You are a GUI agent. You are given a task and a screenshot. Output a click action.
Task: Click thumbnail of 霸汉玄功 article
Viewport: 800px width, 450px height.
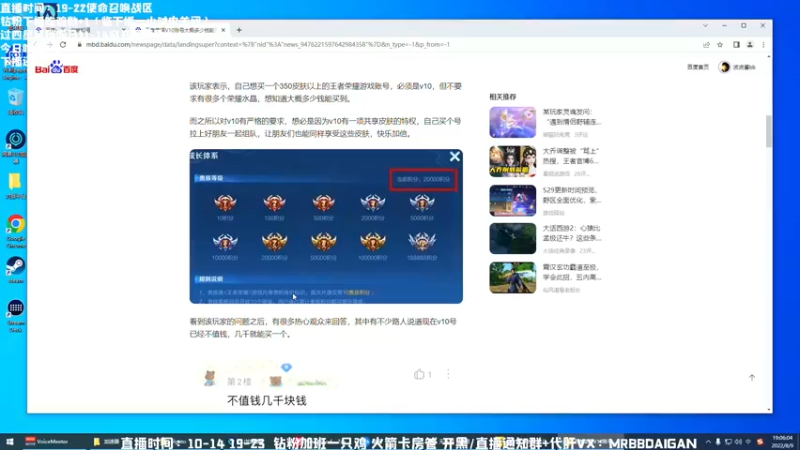coord(513,278)
